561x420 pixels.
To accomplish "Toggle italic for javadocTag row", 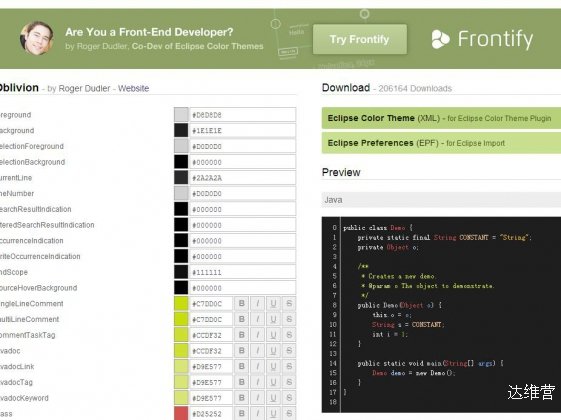I will 257,382.
